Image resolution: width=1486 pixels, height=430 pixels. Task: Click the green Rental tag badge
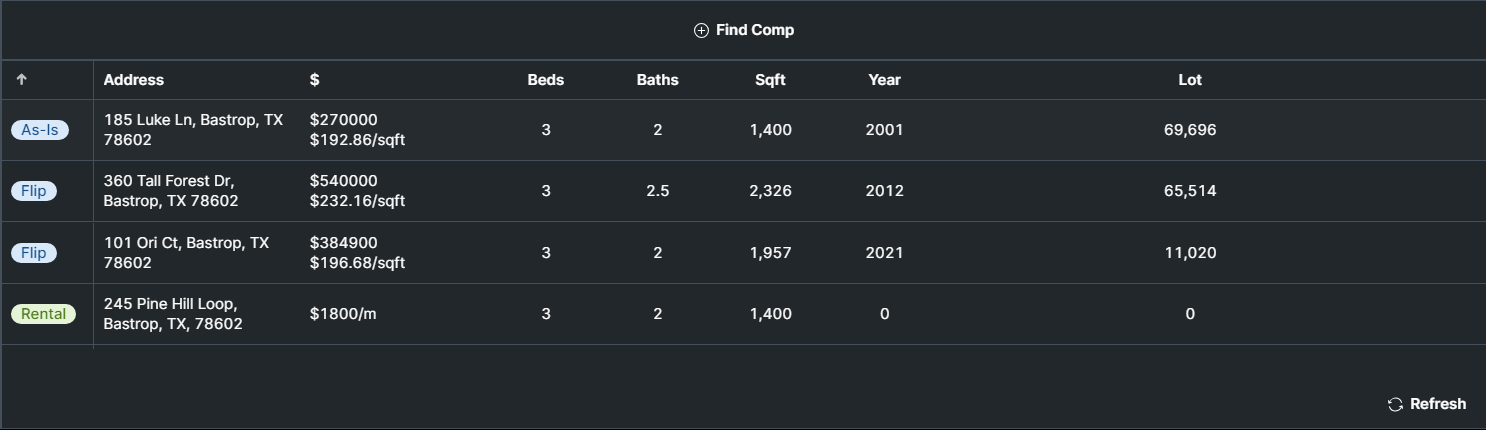[44, 314]
